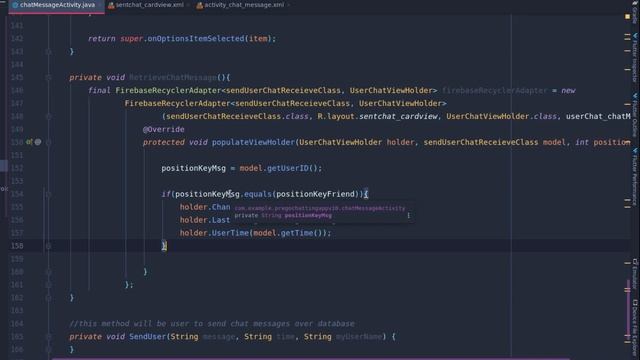
Task: Click line number 158 in the gutter
Action: click(x=17, y=246)
